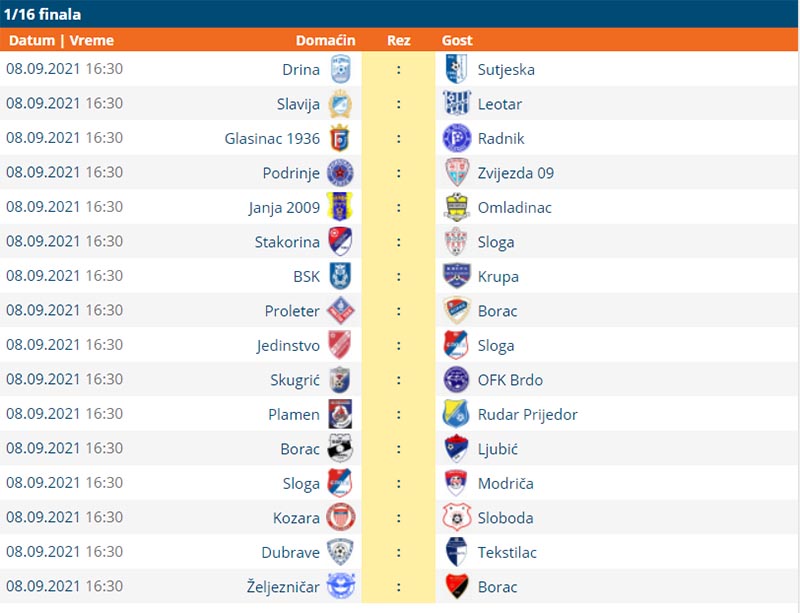
Task: Open the Podrinje team name link
Action: click(x=291, y=173)
